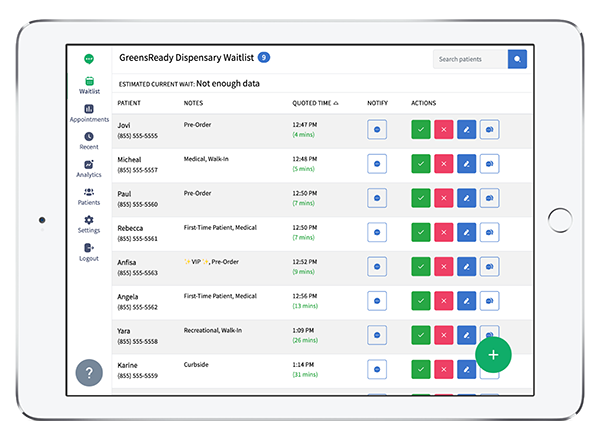Viewport: 600px width, 440px height.
Task: Edit Jovi's entry with the pencil button
Action: pyautogui.click(x=466, y=129)
